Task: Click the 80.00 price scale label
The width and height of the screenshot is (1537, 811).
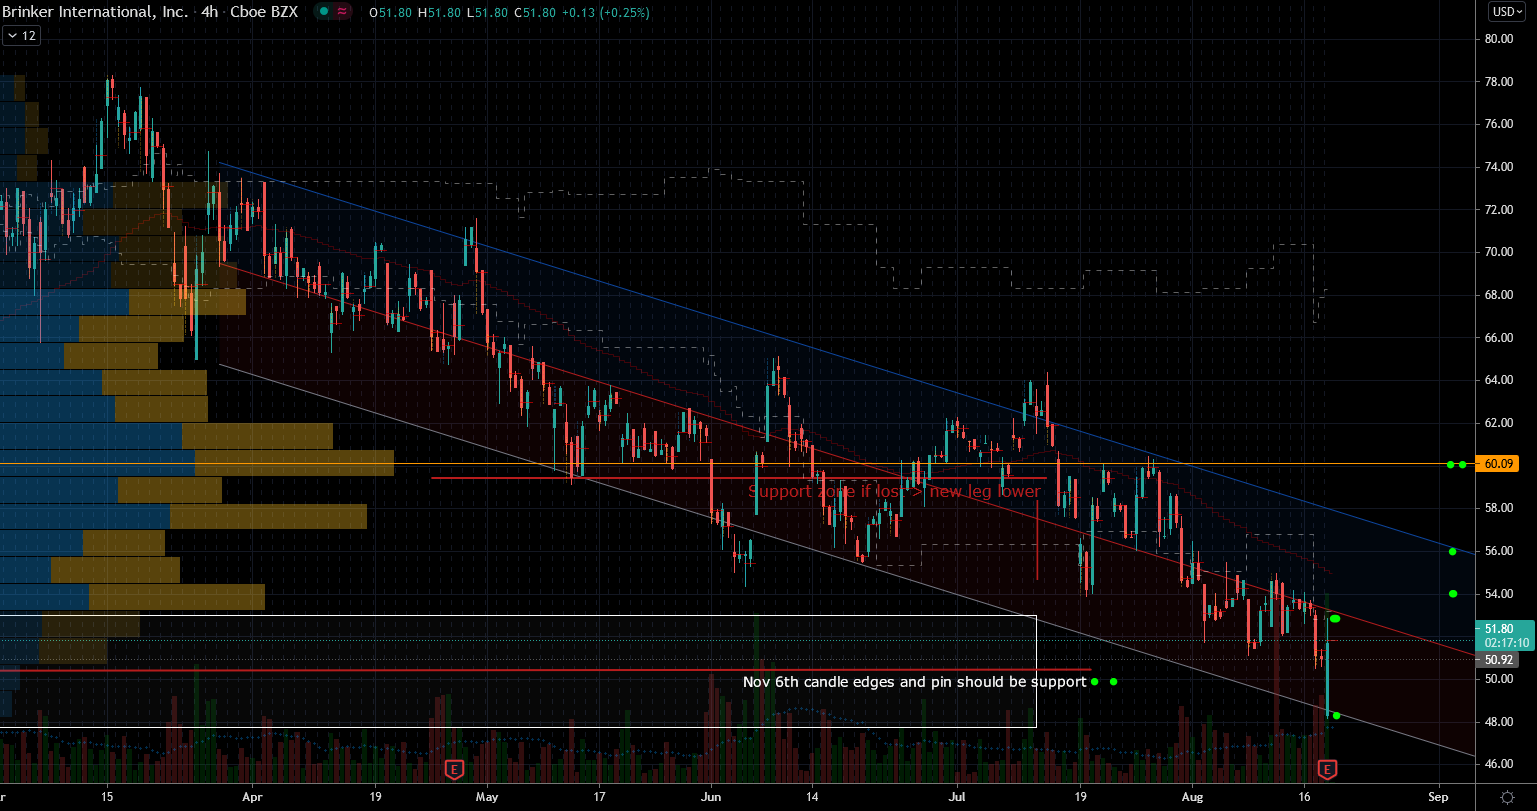Action: click(1497, 39)
